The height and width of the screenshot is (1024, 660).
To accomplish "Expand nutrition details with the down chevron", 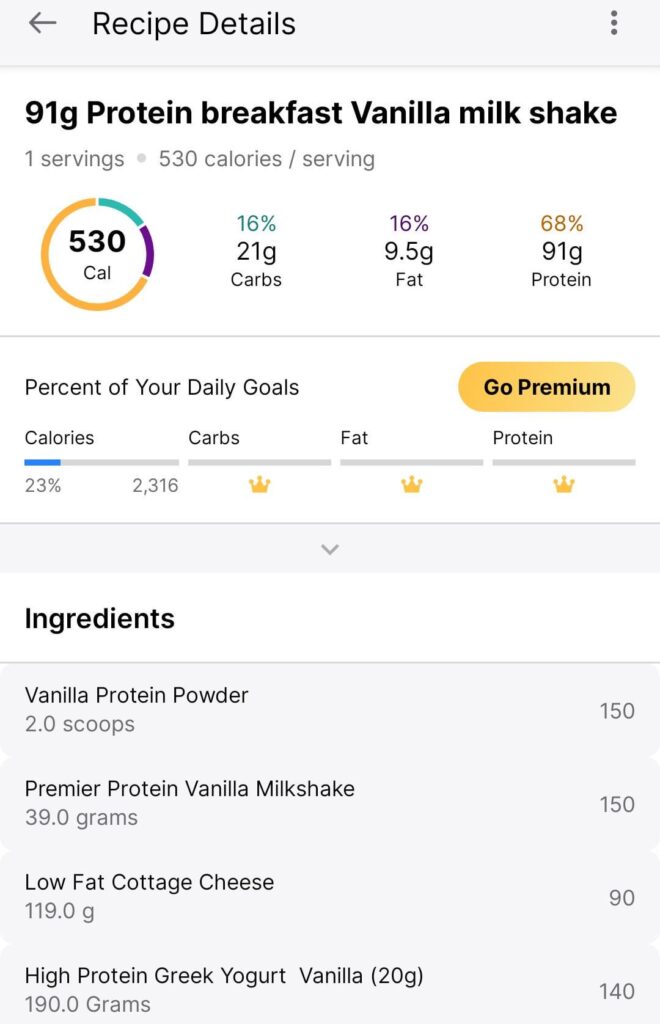I will pyautogui.click(x=330, y=549).
